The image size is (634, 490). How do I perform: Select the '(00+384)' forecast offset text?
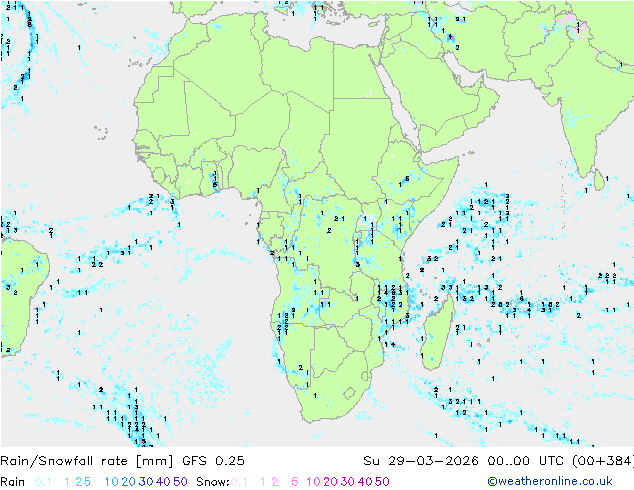603,461
